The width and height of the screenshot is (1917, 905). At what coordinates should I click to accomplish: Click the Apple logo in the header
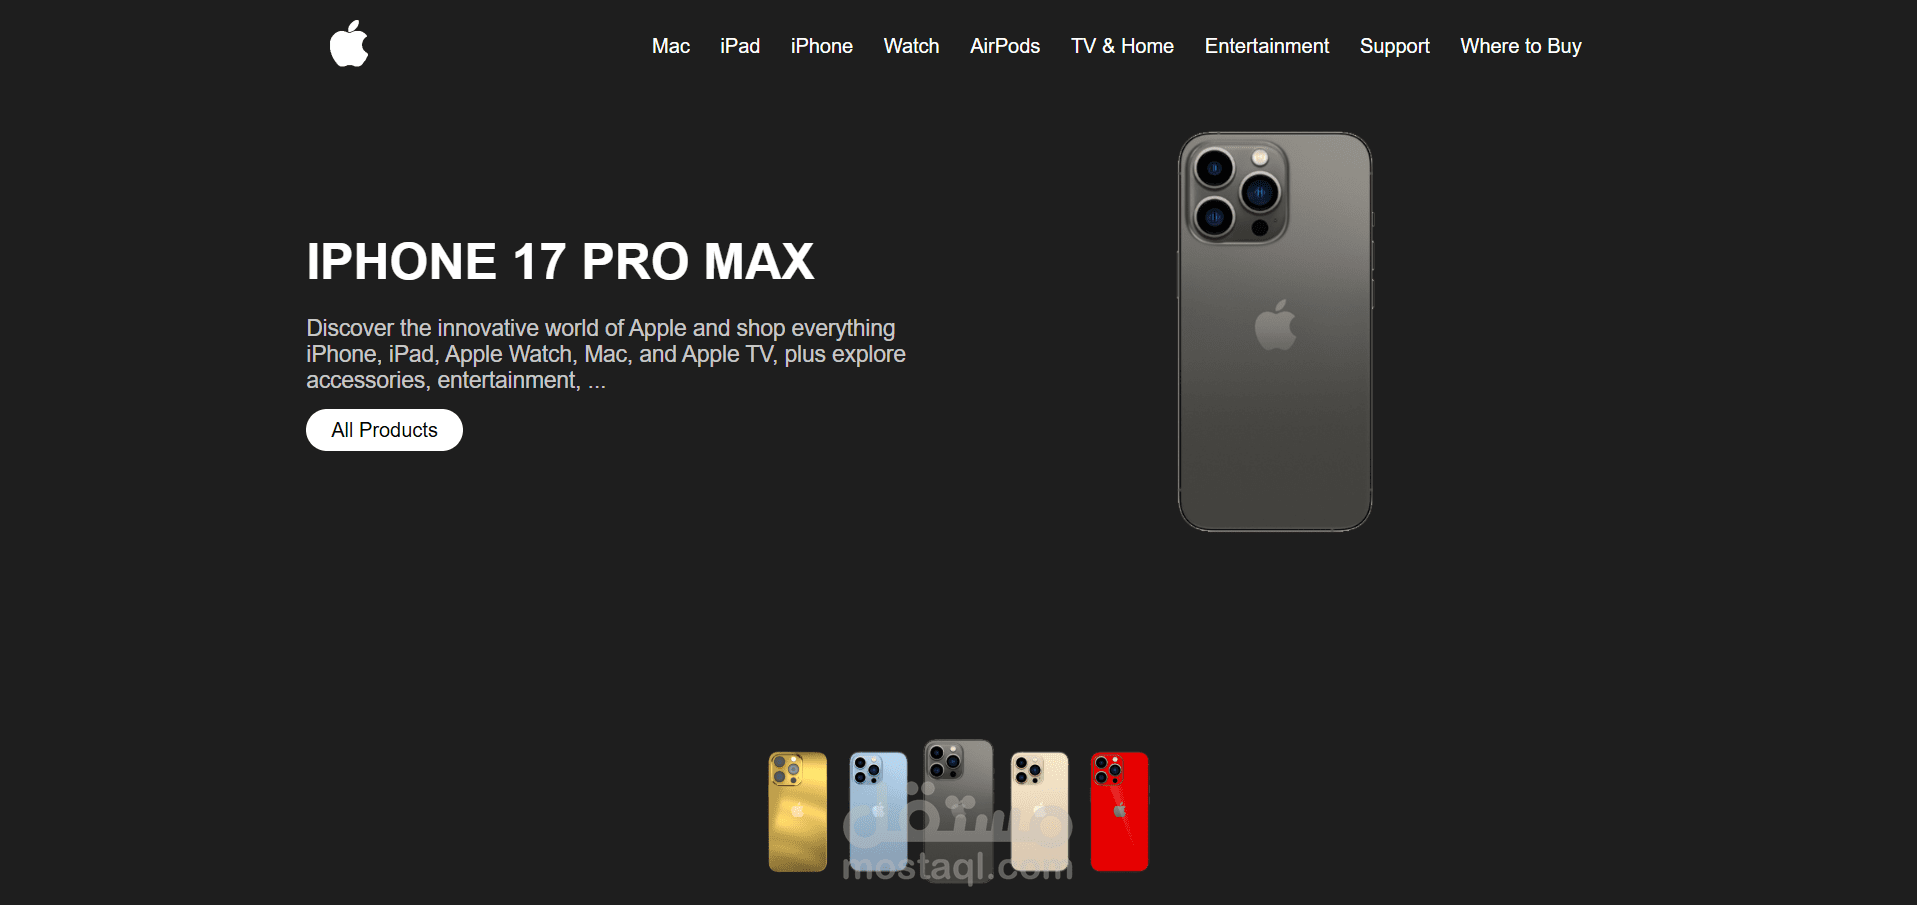pyautogui.click(x=349, y=44)
